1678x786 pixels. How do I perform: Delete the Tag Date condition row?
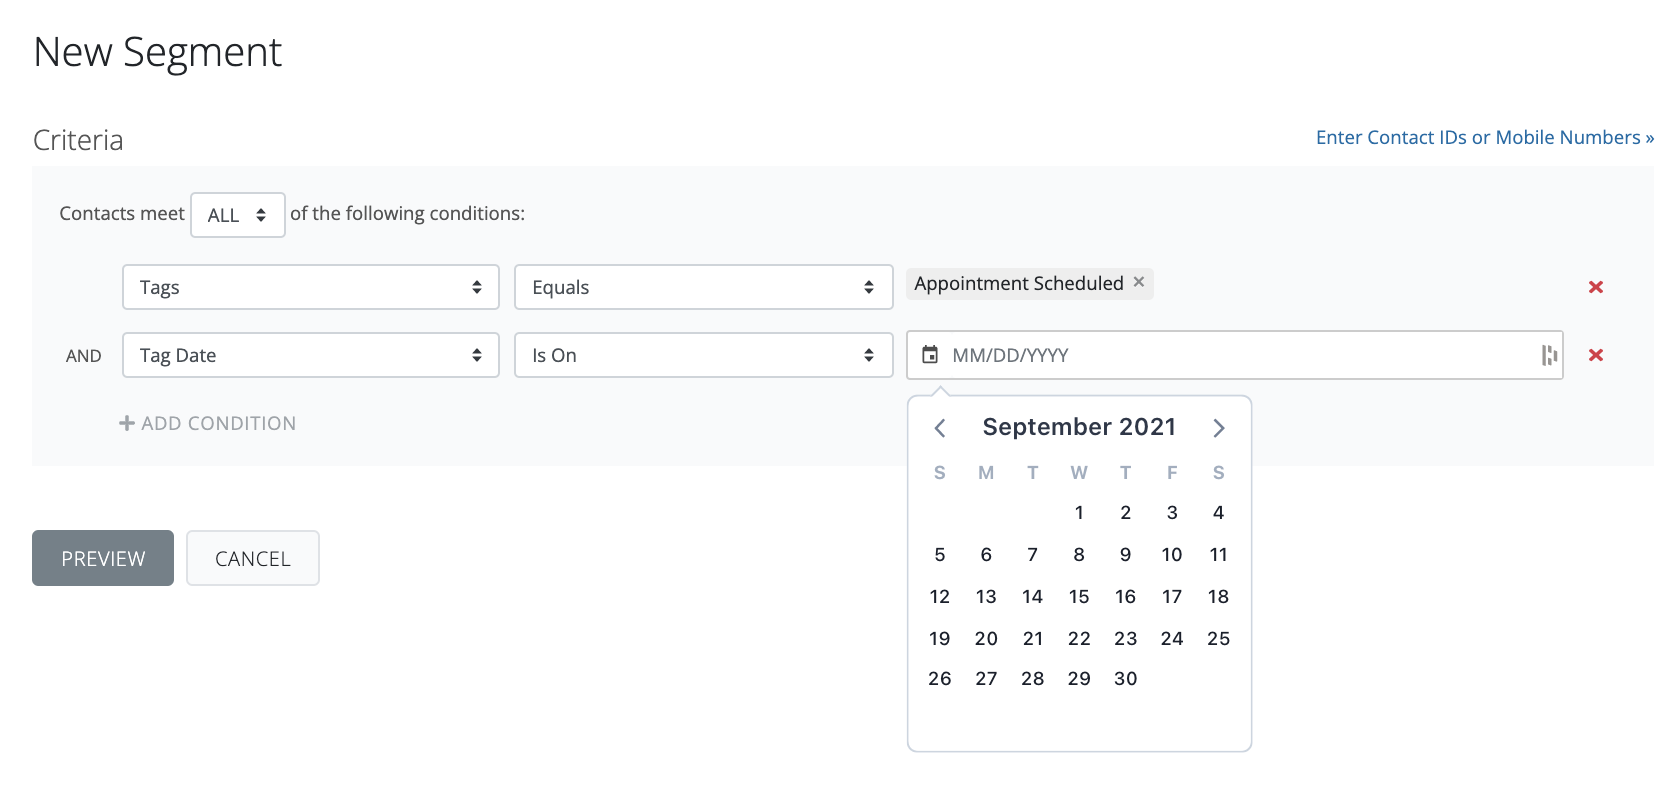point(1595,355)
